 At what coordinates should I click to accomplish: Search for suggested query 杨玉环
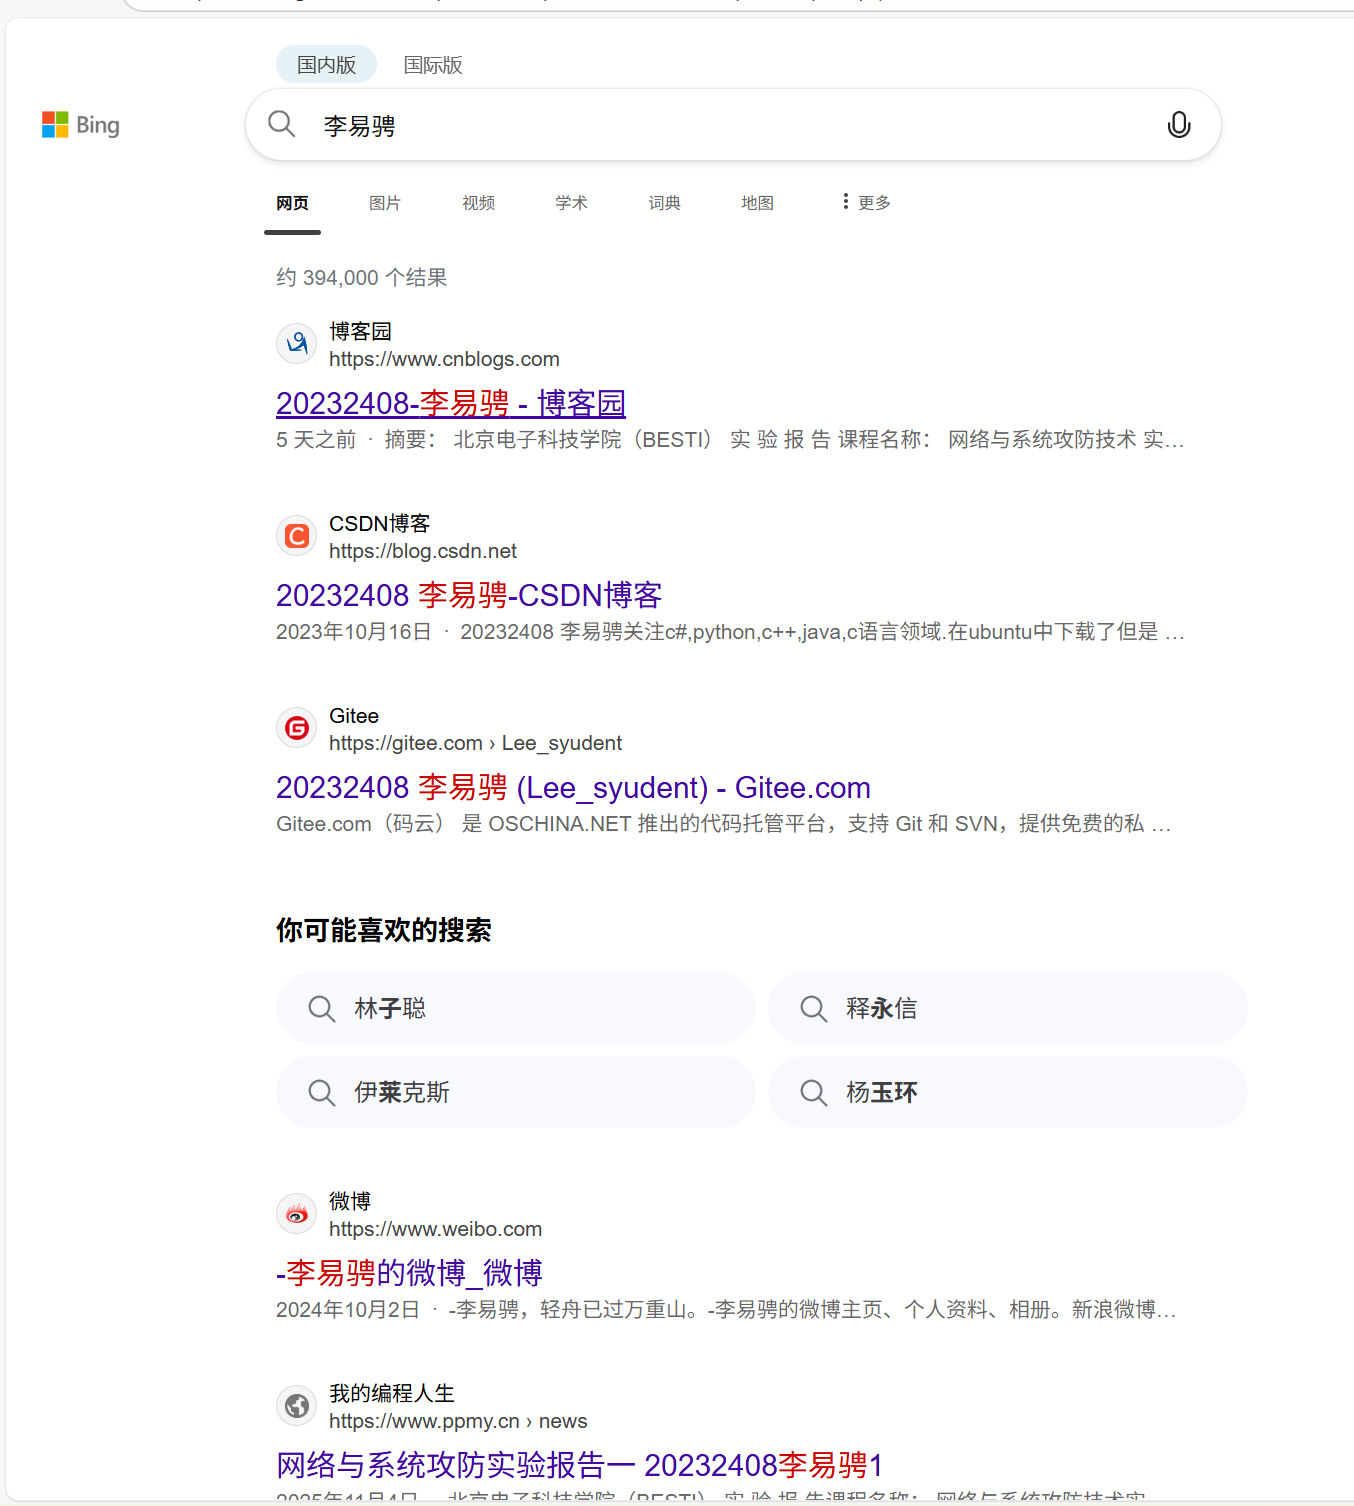pyautogui.click(x=1007, y=1092)
